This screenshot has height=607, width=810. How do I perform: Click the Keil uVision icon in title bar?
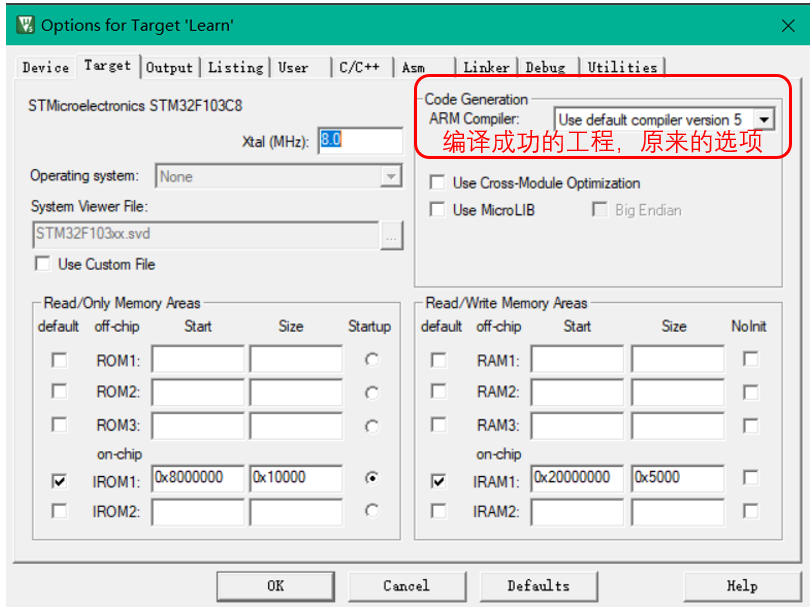[27, 22]
